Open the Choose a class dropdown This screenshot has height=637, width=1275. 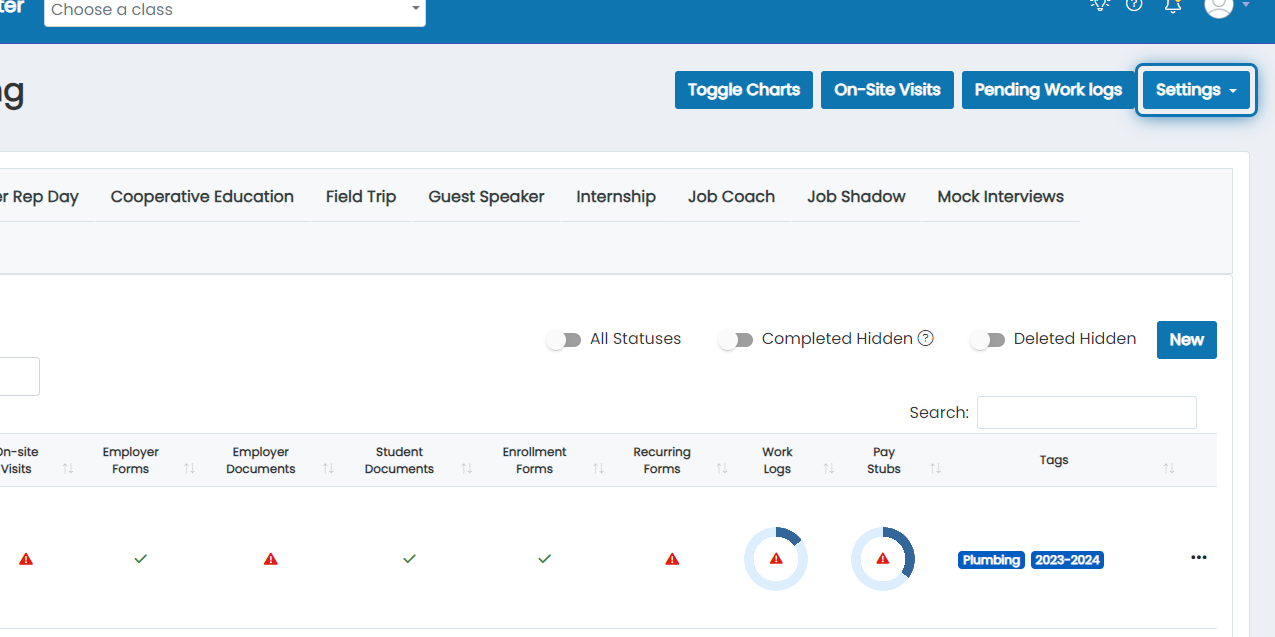click(235, 10)
